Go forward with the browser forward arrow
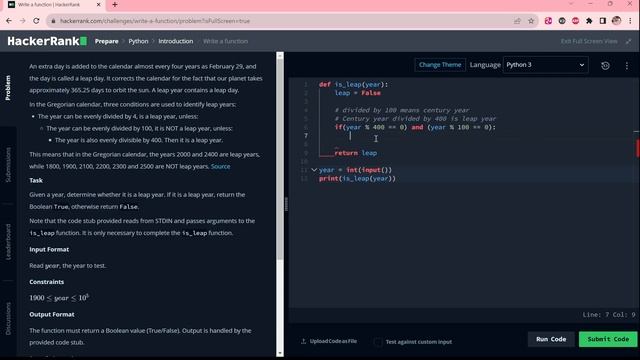The image size is (640, 360). tap(22, 21)
